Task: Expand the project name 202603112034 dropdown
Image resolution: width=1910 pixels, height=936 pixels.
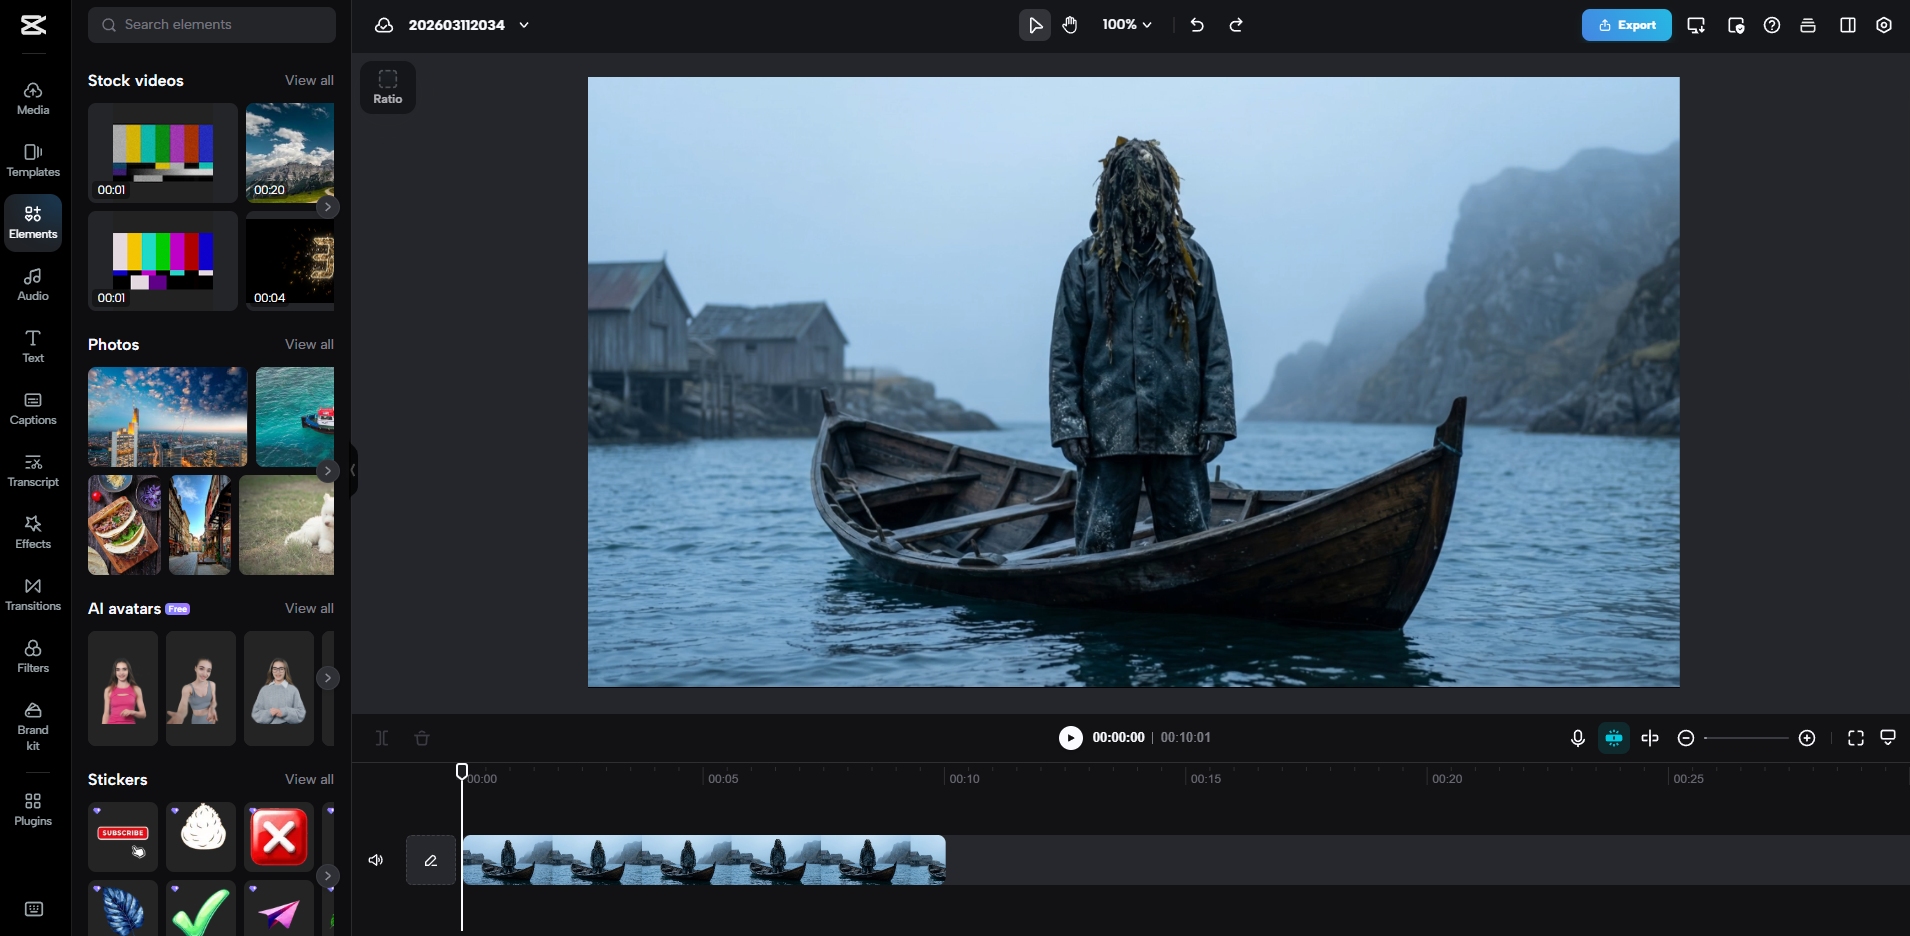Action: coord(524,25)
